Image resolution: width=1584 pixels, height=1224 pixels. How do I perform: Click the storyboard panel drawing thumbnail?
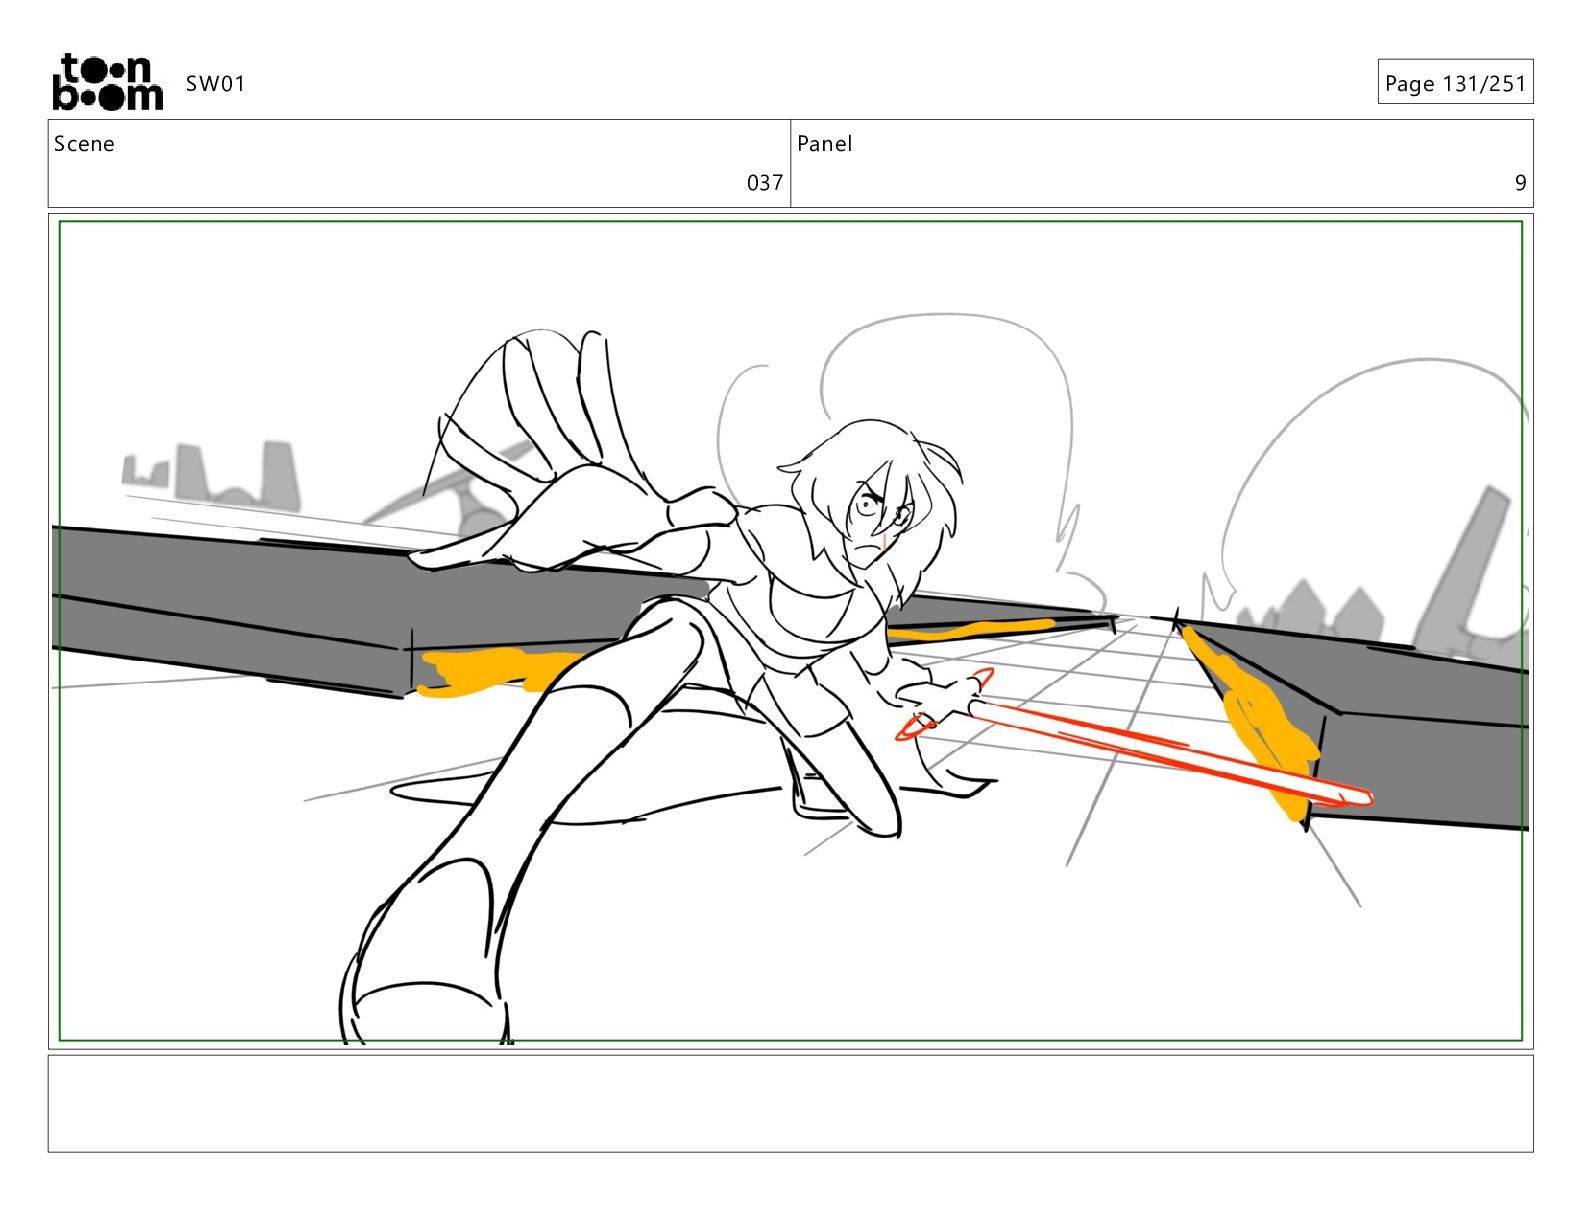point(791,631)
